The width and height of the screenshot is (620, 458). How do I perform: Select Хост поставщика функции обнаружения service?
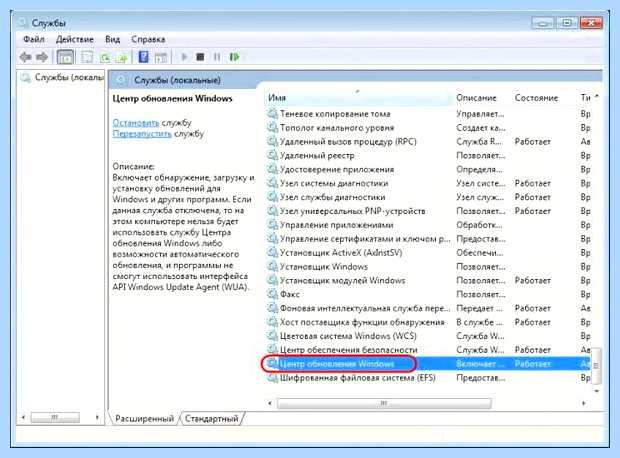point(427,322)
